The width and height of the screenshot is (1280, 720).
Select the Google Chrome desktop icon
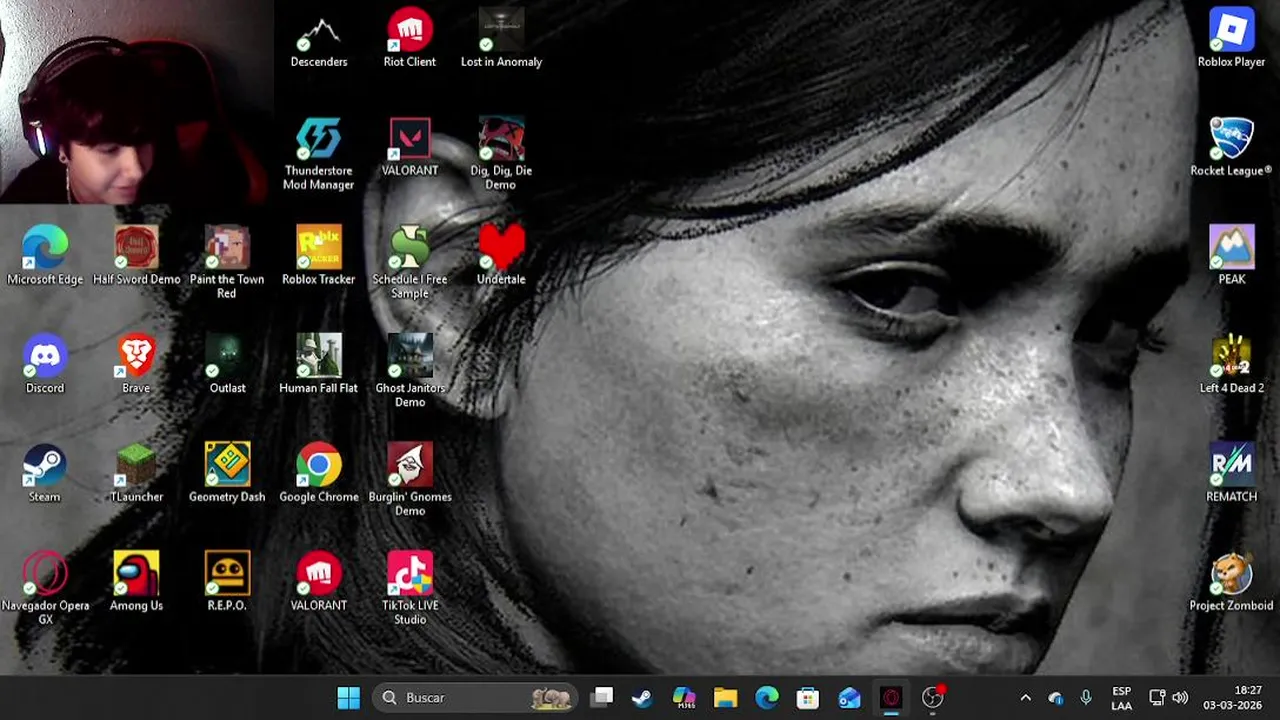319,475
